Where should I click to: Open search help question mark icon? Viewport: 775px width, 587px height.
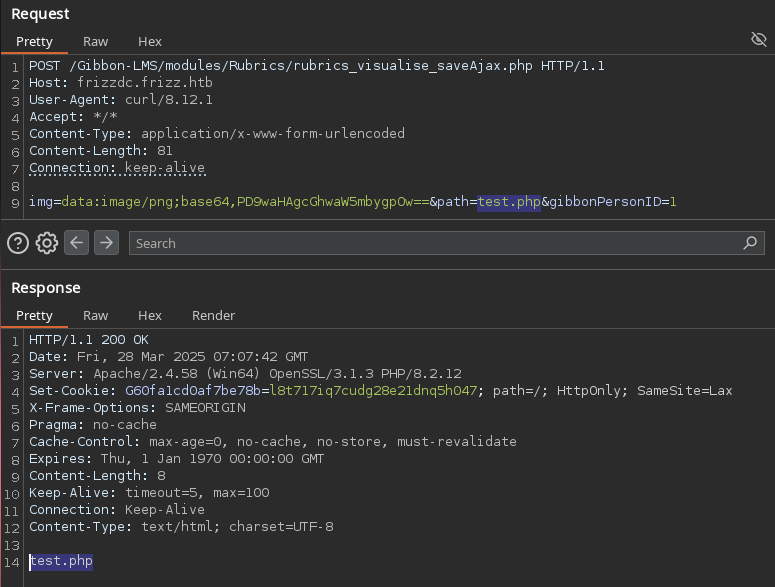(18, 243)
